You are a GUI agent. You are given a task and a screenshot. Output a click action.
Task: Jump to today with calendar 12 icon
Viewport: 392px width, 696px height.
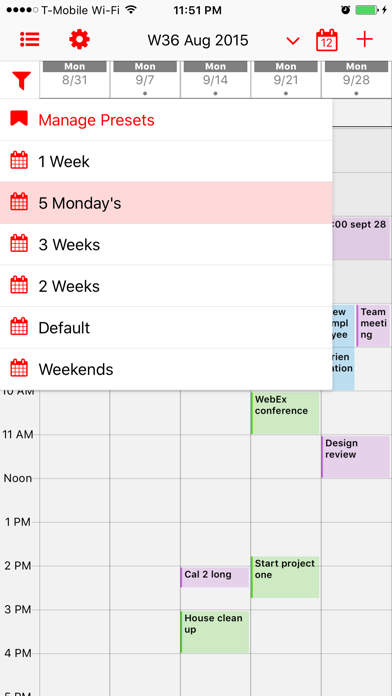(326, 40)
